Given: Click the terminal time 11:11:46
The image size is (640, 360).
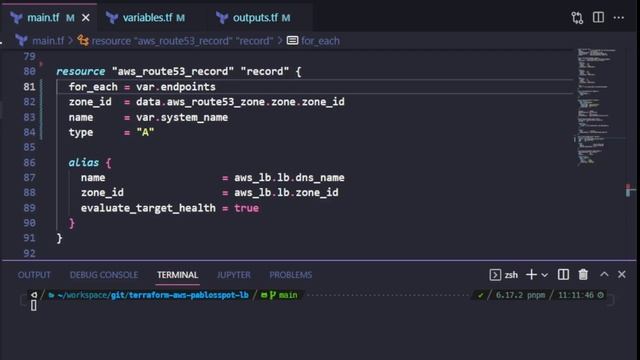Looking at the screenshot, I should (576, 295).
